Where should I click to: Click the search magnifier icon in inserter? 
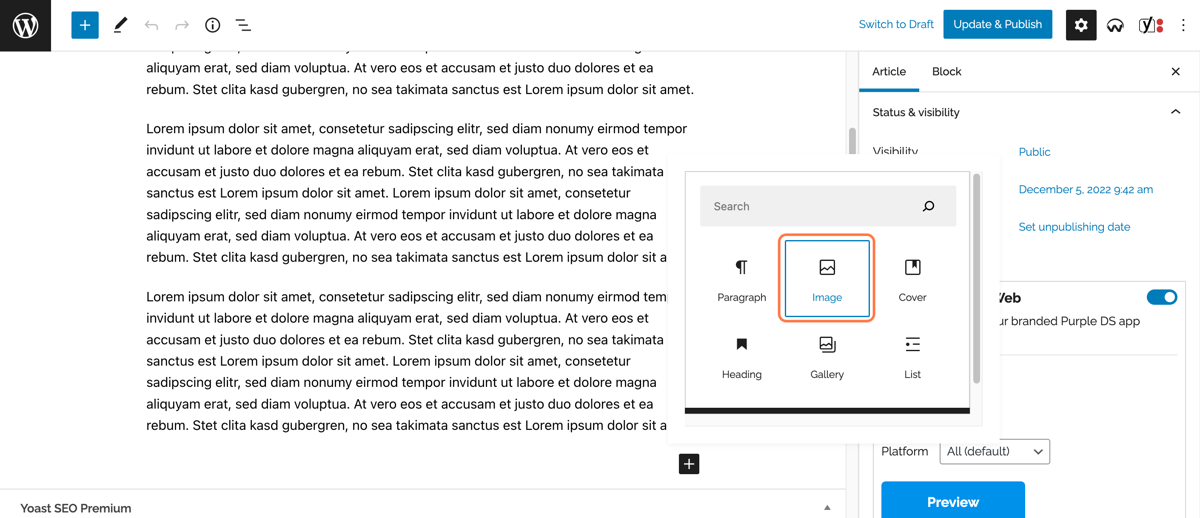pos(928,206)
